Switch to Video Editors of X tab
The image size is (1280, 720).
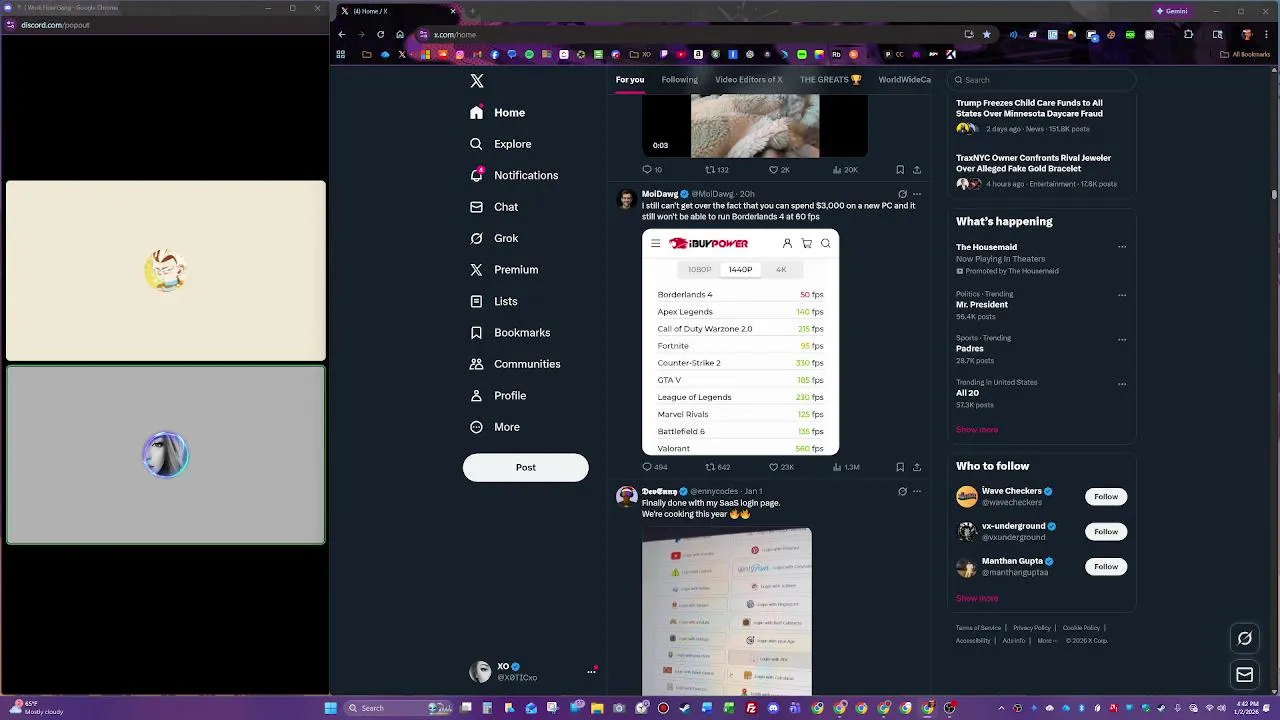coord(749,80)
